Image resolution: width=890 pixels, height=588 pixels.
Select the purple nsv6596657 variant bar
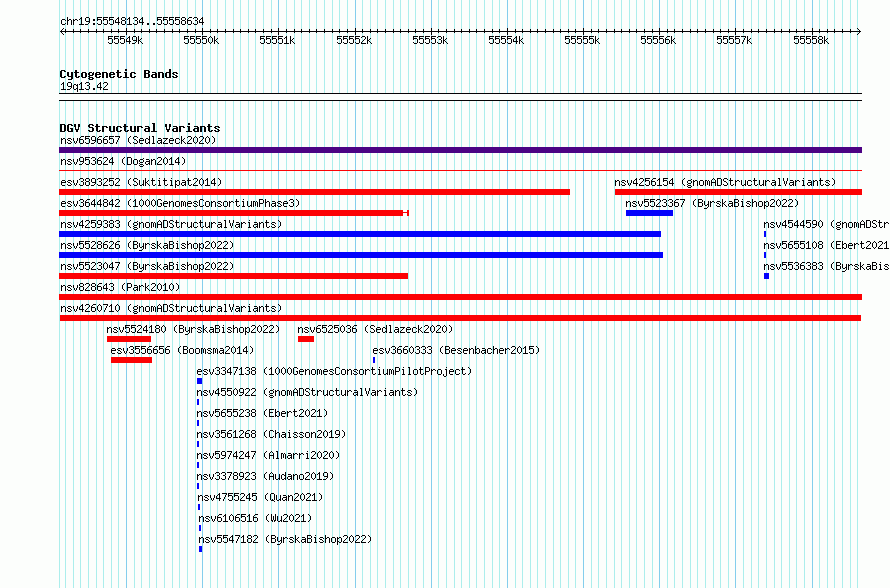point(460,150)
